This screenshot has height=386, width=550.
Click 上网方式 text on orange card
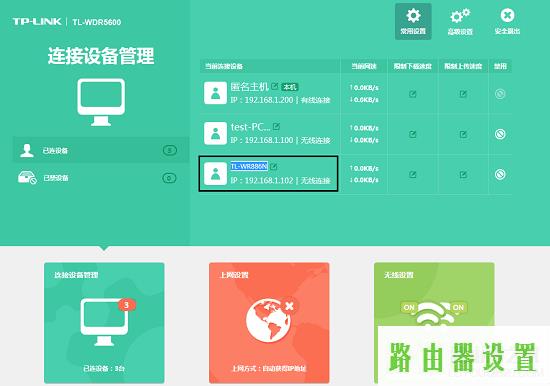tap(269, 368)
